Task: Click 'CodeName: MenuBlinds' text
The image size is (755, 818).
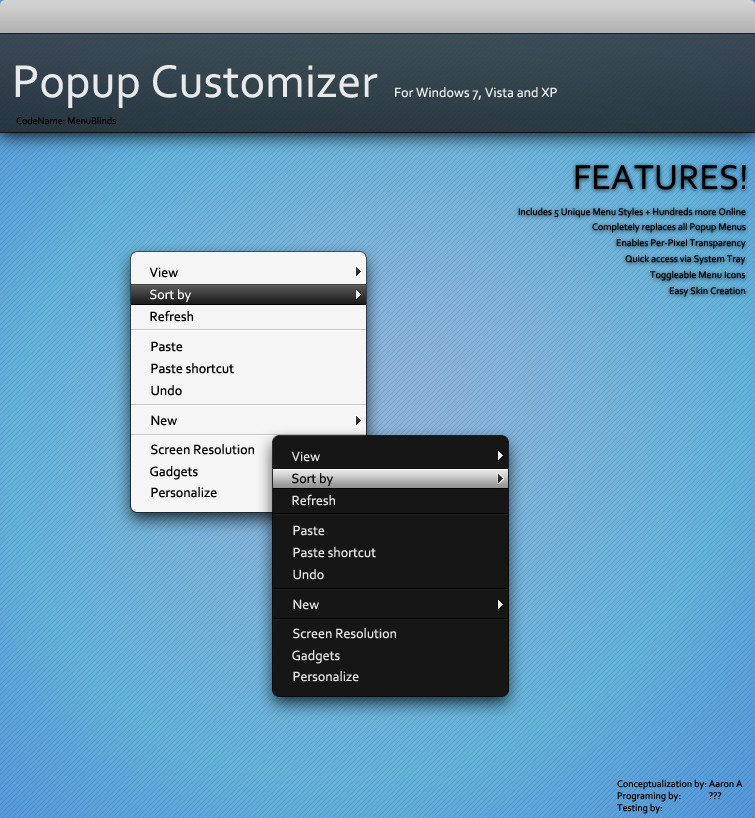Action: 66,121
